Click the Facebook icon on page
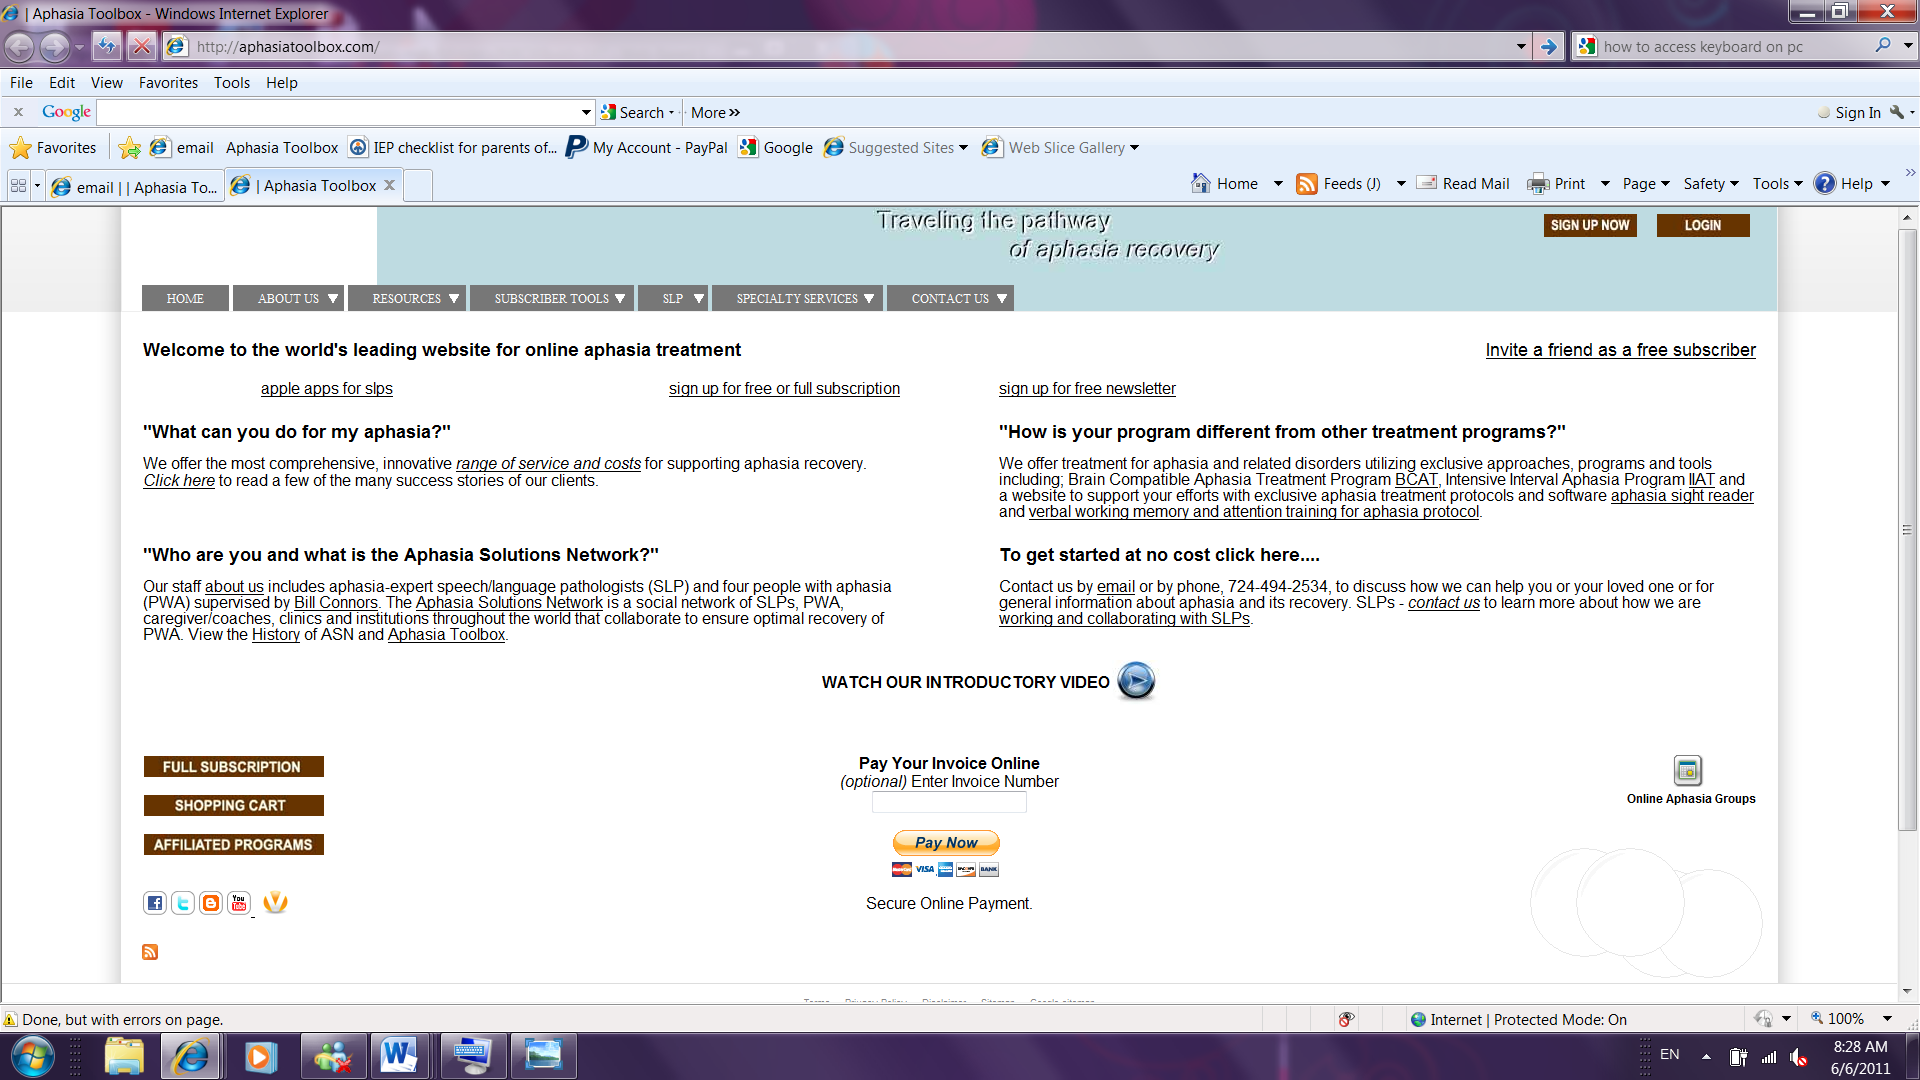The width and height of the screenshot is (1920, 1080). 155,903
